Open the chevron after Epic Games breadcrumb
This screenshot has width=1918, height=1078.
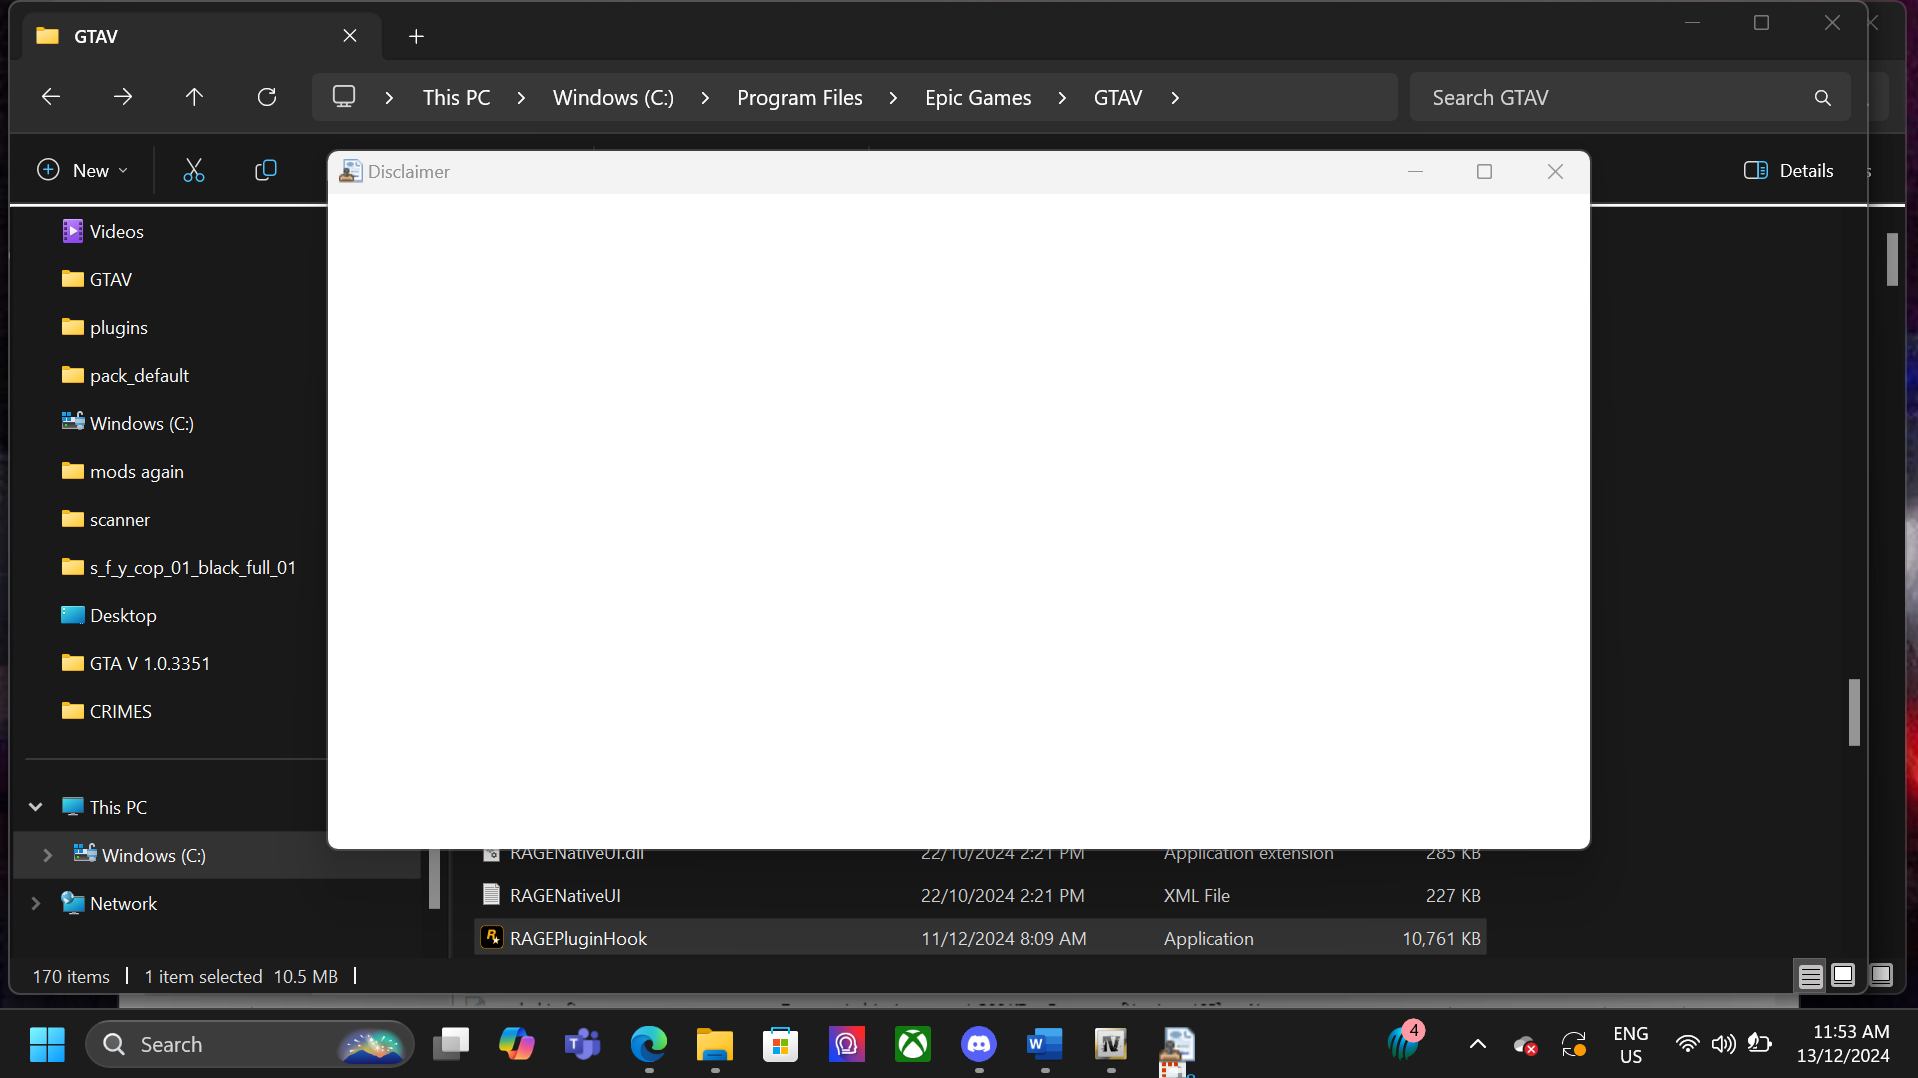coord(1062,98)
